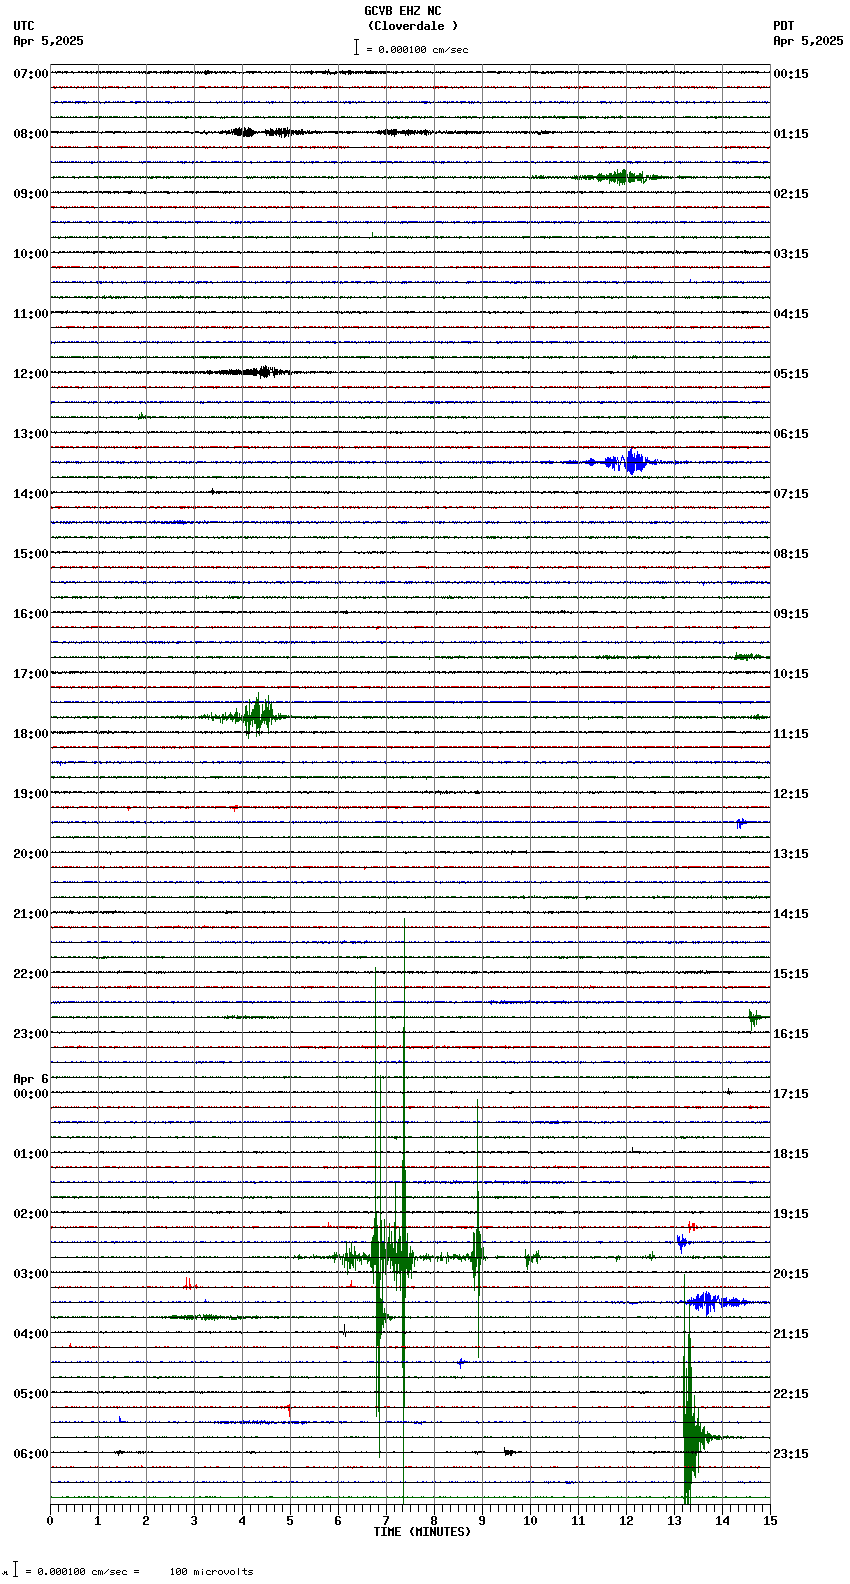This screenshot has height=1584, width=850.
Task: Click the 7 tick on the minutes axis
Action: 386,1521
